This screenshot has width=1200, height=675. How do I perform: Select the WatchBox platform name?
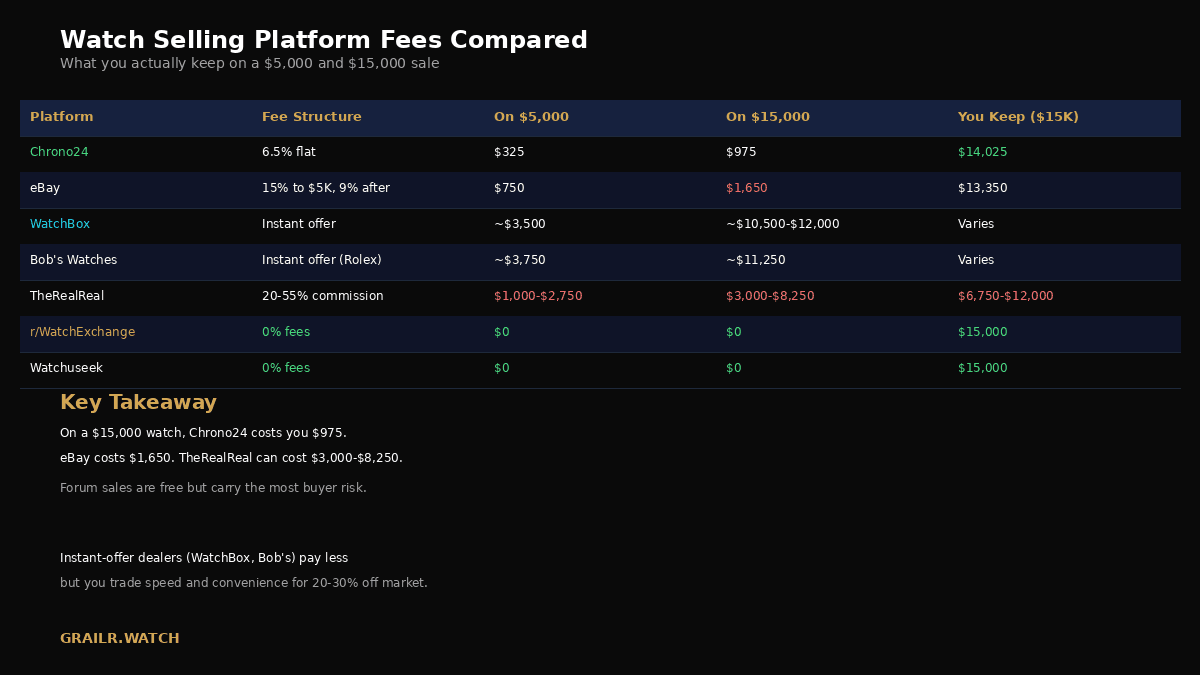pos(60,224)
